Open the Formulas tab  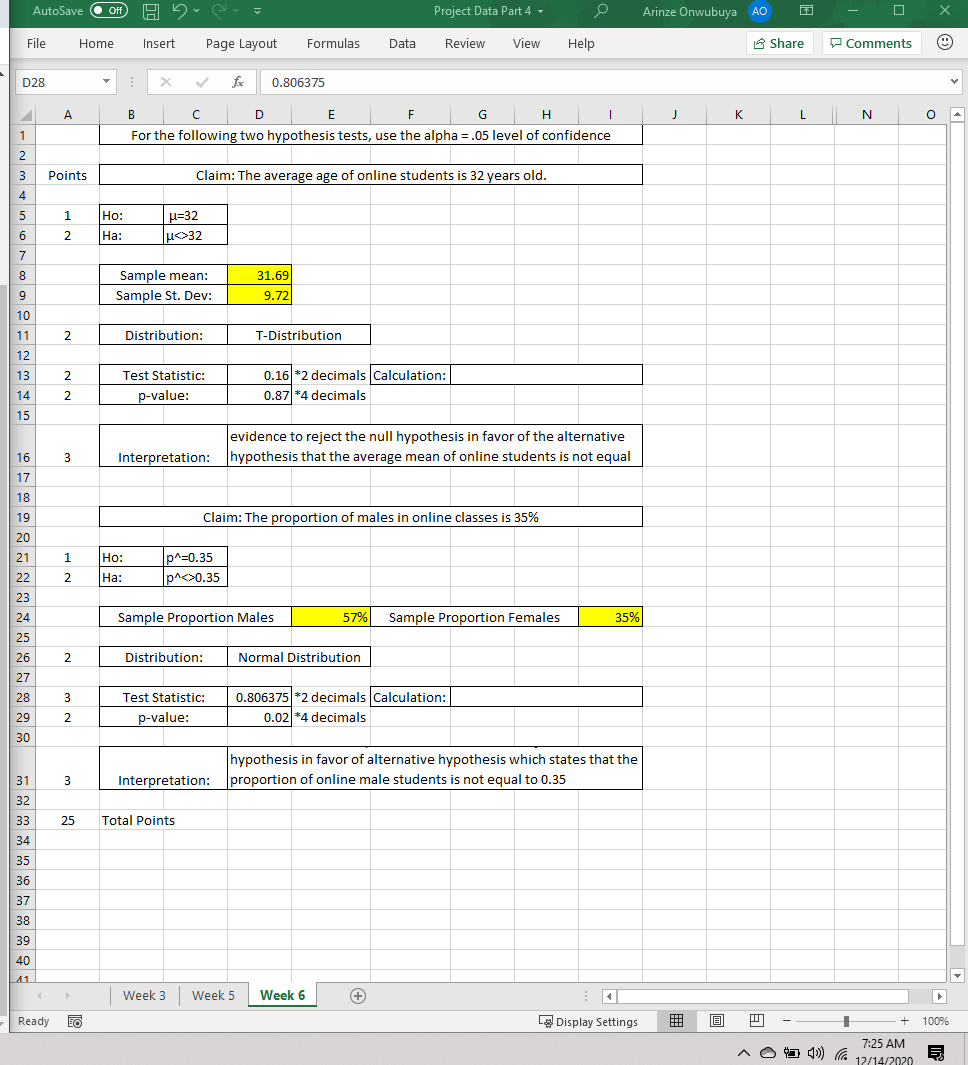(333, 43)
